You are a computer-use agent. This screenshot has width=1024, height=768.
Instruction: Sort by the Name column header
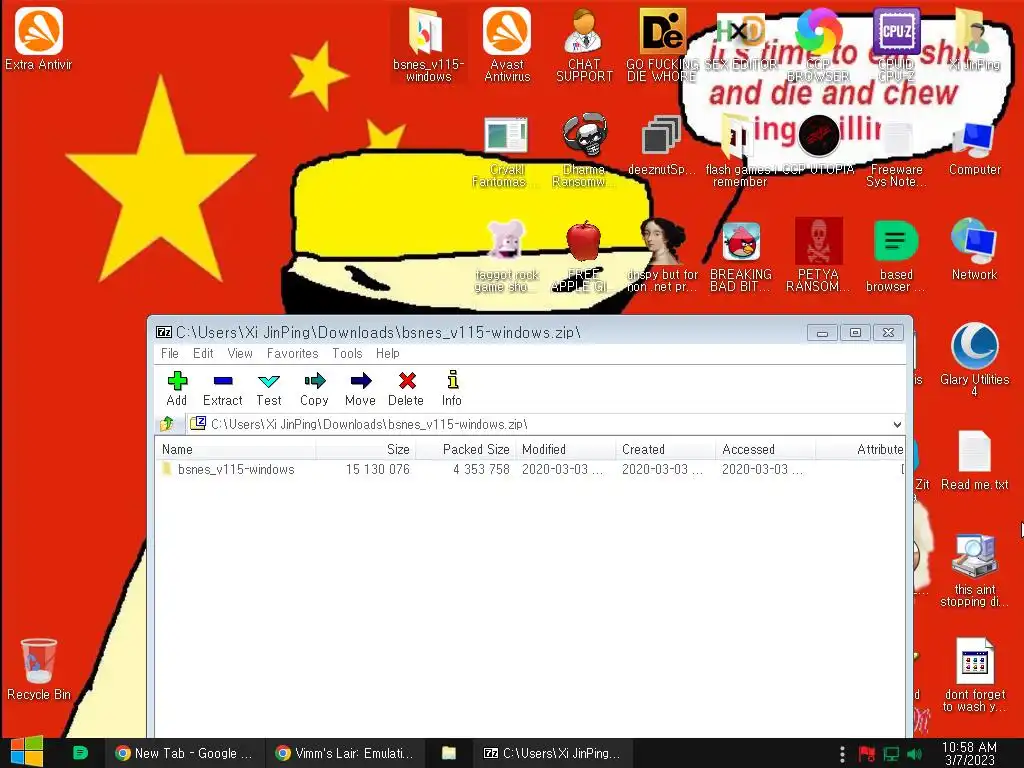[236, 449]
